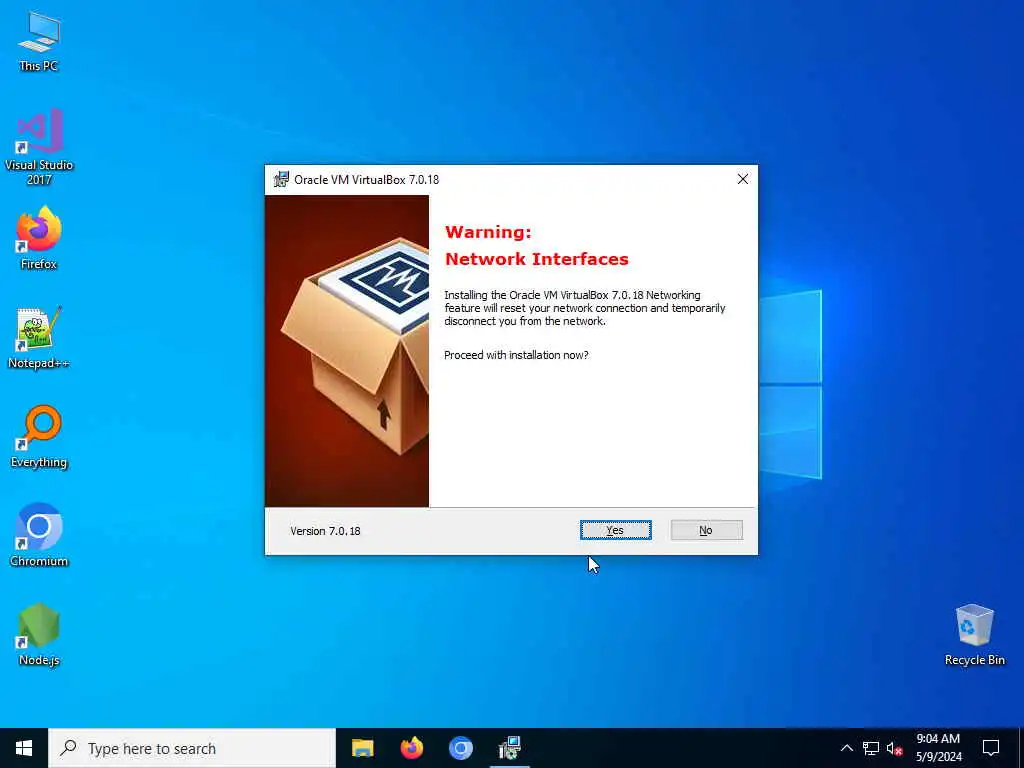This screenshot has width=1024, height=768.
Task: Select the Notepad++ desktop shortcut
Action: tap(39, 338)
